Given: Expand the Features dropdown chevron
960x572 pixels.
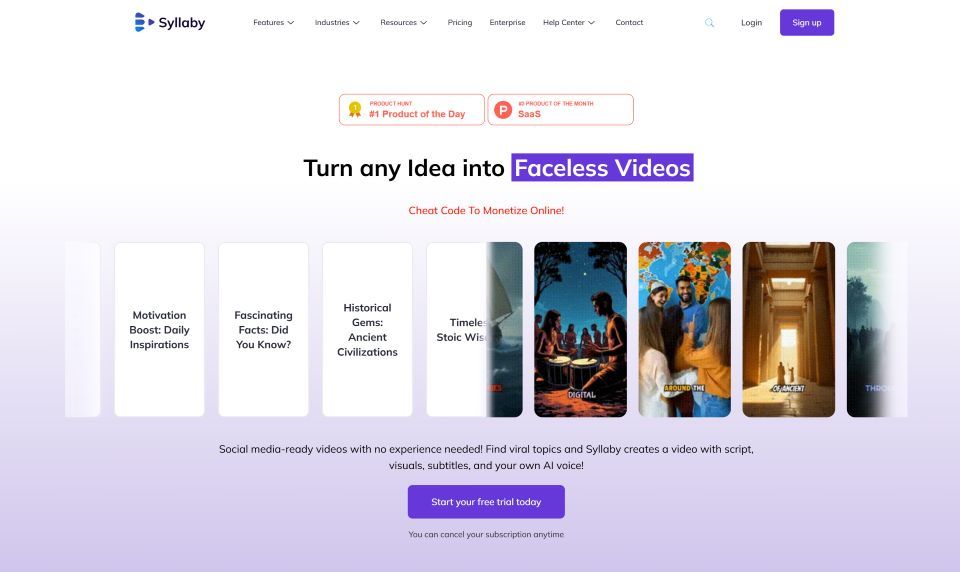Looking at the screenshot, I should pos(291,23).
